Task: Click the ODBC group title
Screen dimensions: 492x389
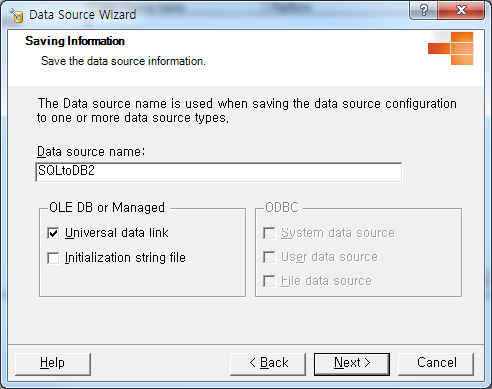Action: click(x=282, y=207)
